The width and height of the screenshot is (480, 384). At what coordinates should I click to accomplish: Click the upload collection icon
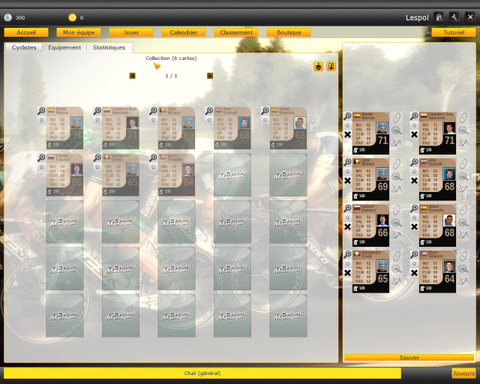point(331,66)
